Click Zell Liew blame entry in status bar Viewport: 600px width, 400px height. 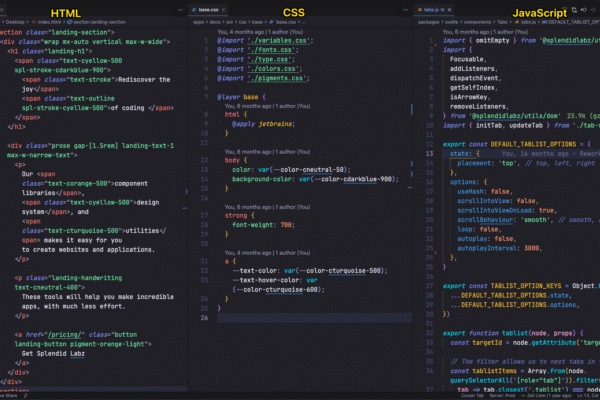pos(544,396)
